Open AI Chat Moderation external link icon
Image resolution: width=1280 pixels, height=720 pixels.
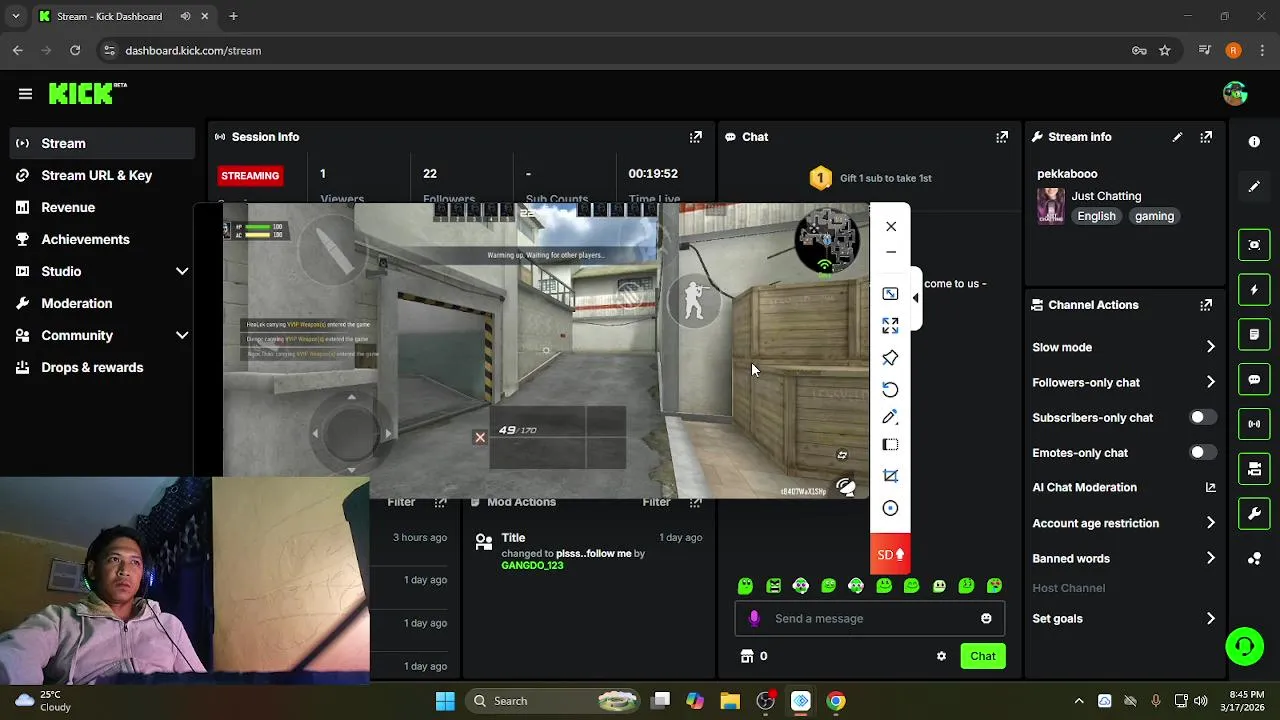point(1210,488)
